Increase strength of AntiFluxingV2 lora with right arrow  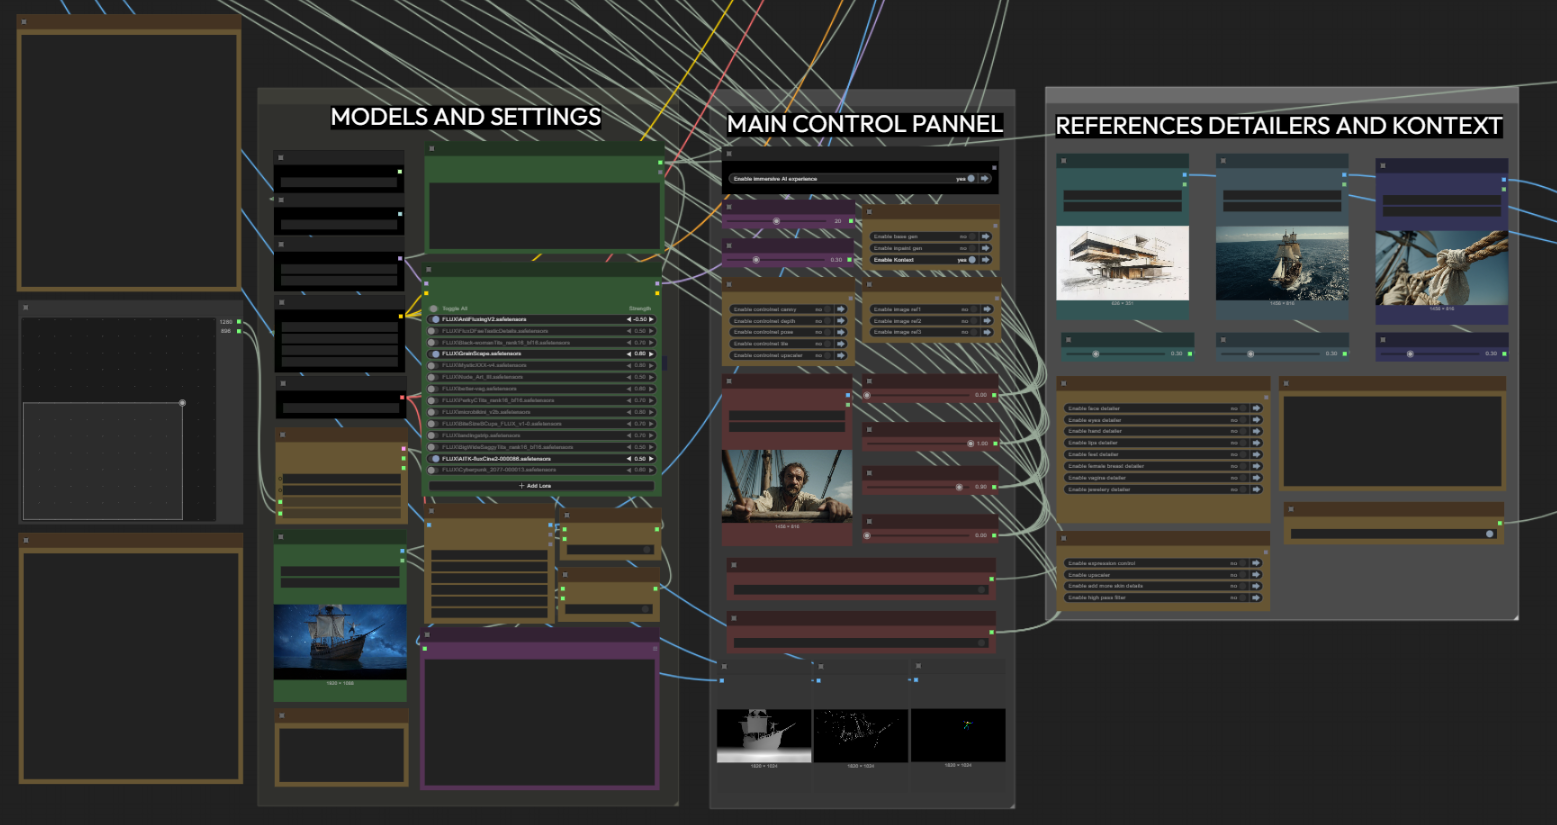click(652, 320)
